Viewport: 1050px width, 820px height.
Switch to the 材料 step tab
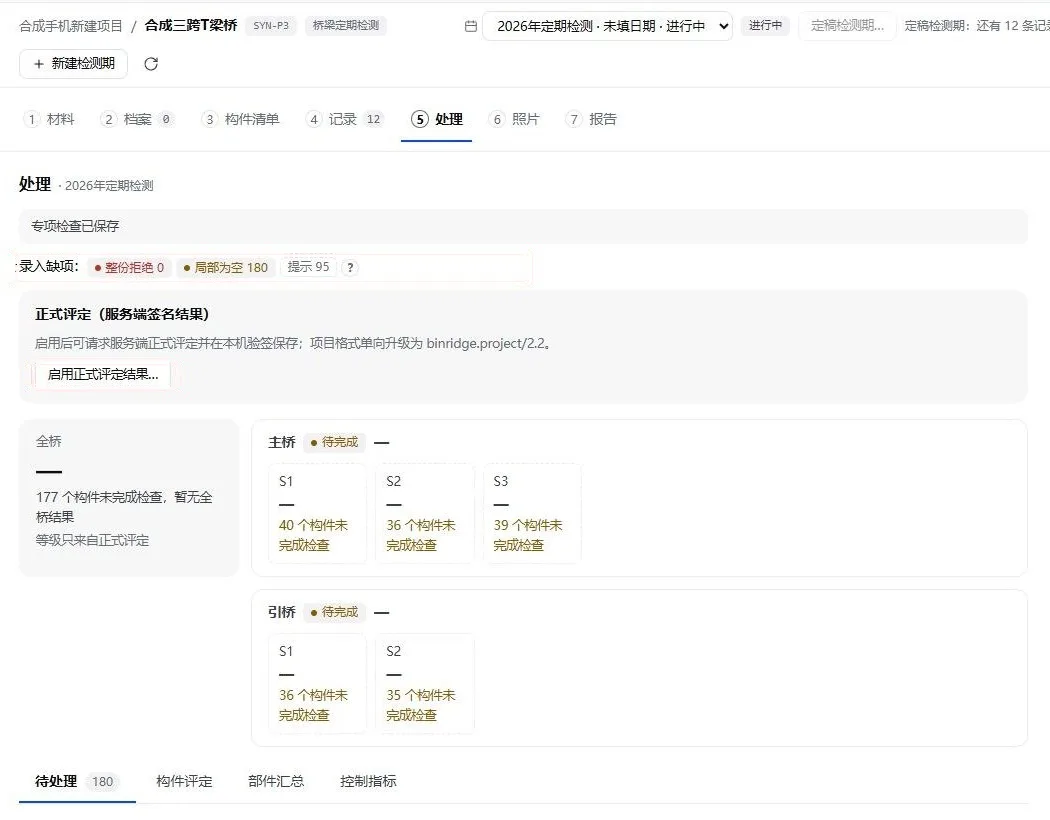[50, 119]
